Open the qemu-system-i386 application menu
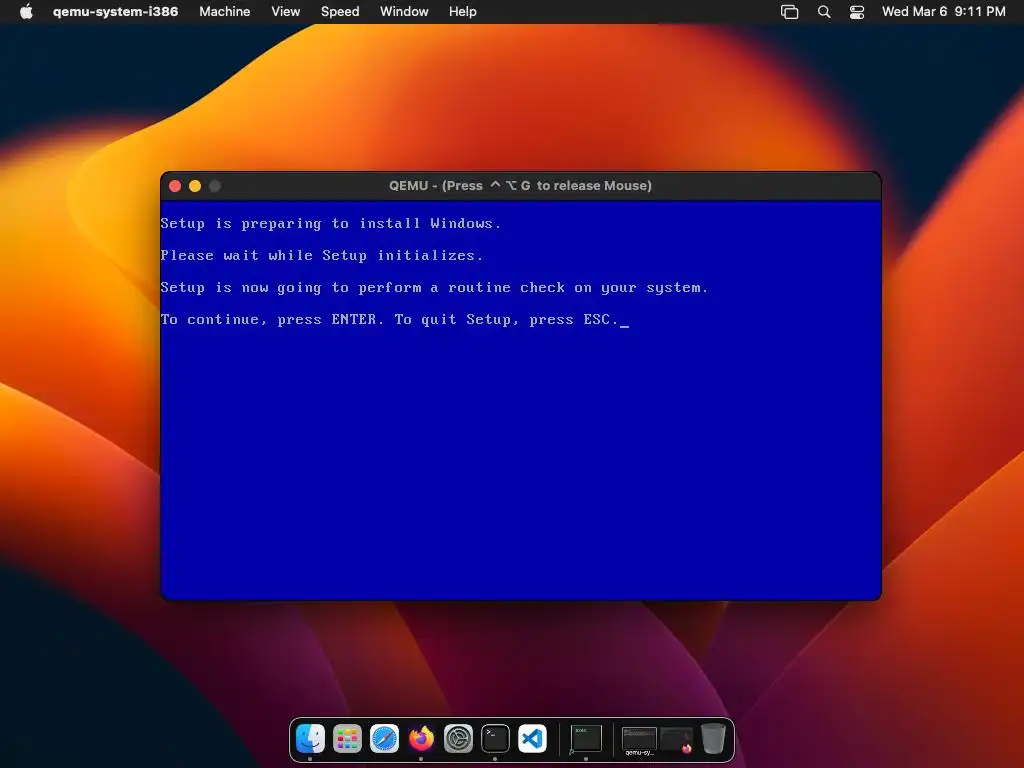This screenshot has width=1024, height=768. (x=115, y=12)
